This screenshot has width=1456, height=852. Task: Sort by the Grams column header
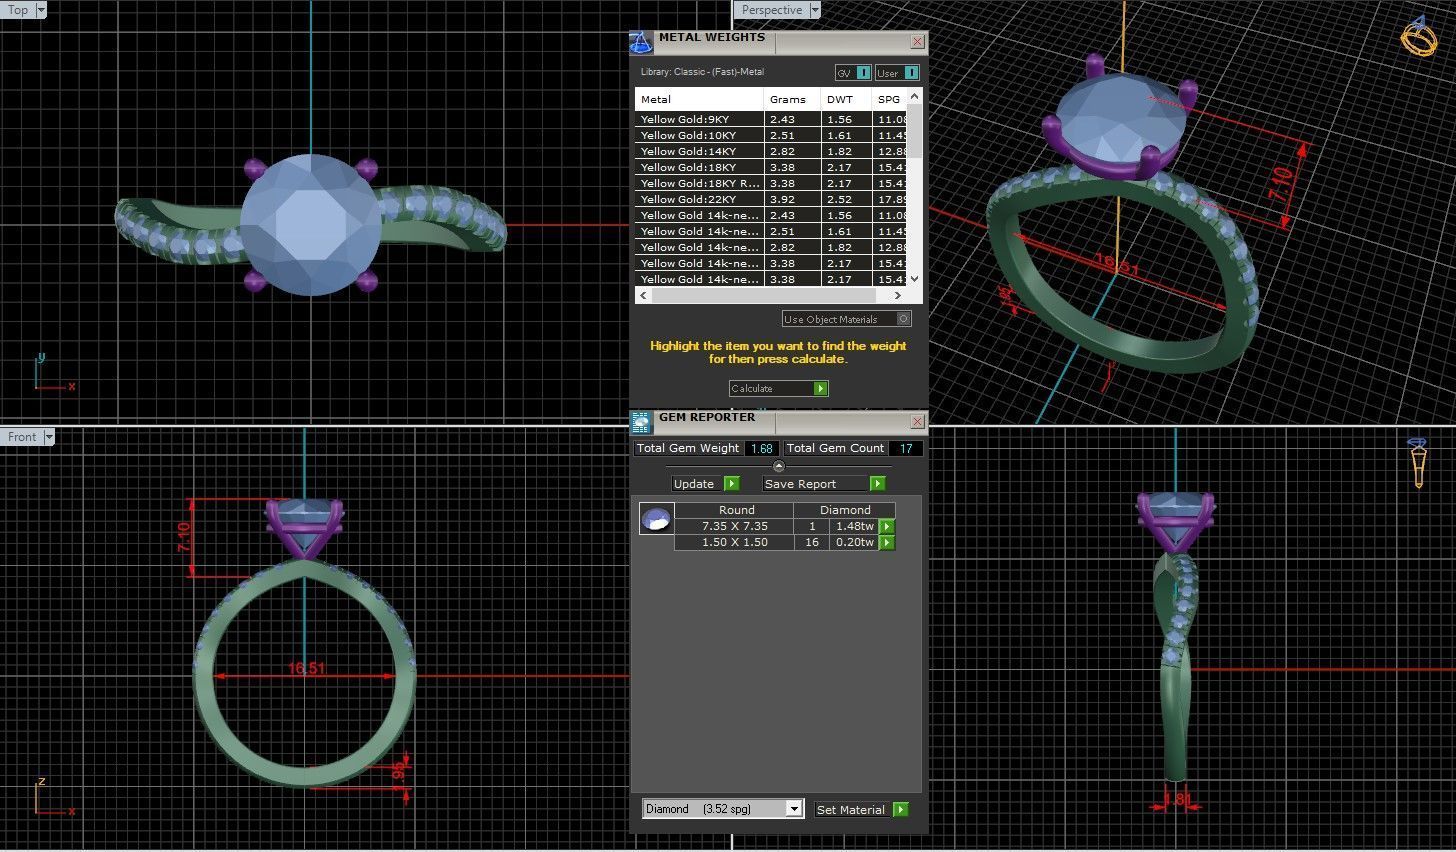pyautogui.click(x=792, y=99)
